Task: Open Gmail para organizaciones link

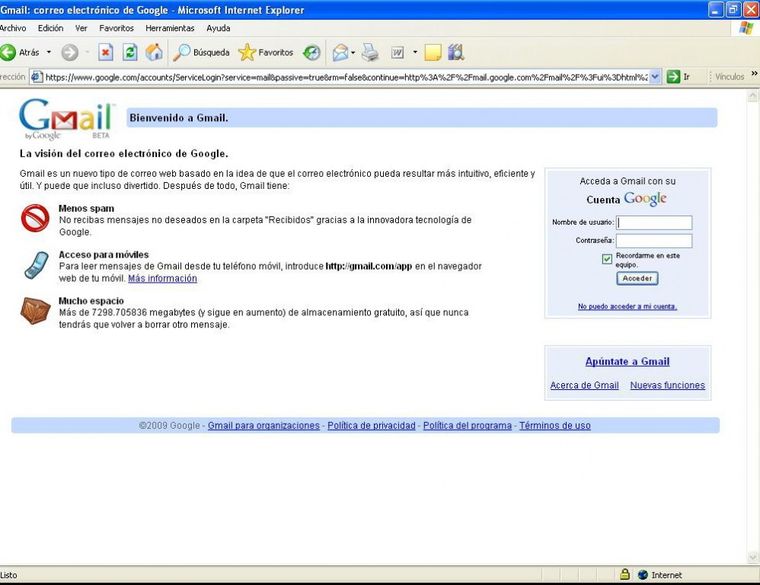Action: pos(264,426)
